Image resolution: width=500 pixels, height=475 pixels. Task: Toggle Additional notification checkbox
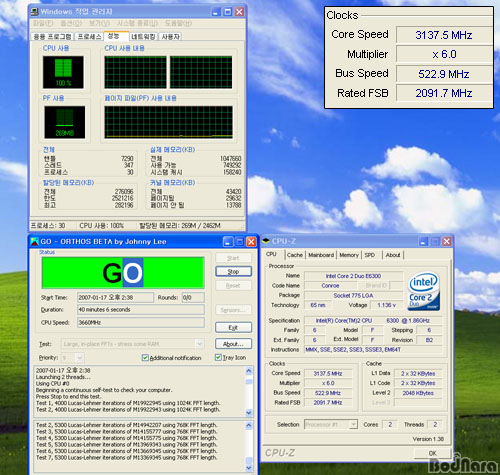click(145, 358)
